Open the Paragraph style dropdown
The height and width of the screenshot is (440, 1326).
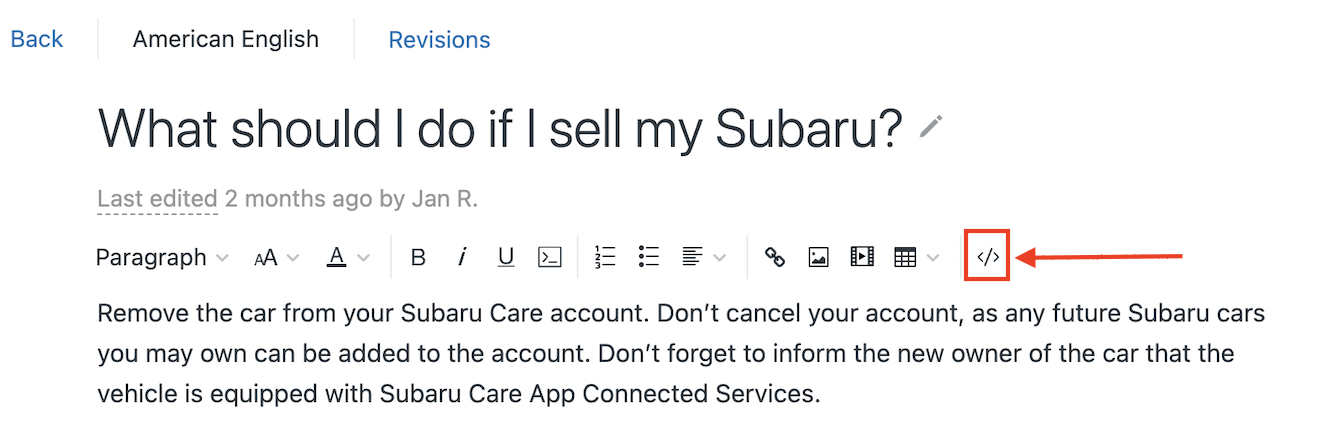(x=163, y=257)
